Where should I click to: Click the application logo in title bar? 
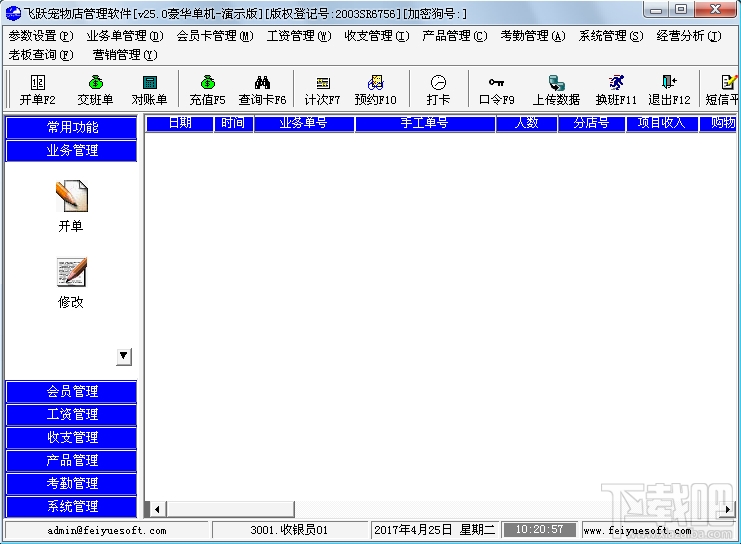[x=13, y=13]
